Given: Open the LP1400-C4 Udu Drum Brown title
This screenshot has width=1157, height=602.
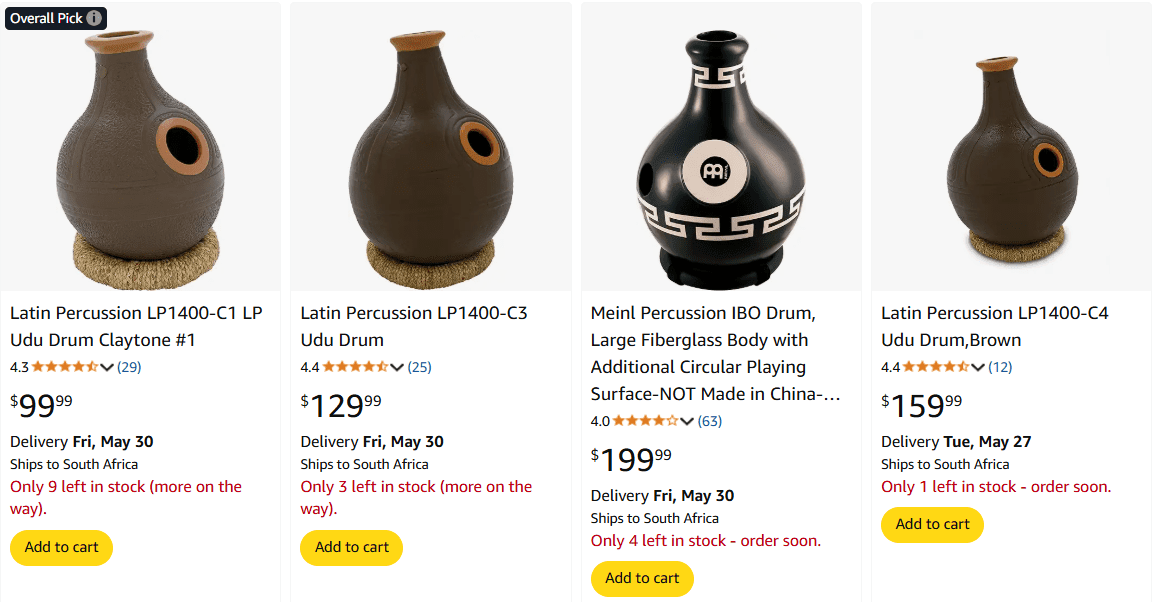Looking at the screenshot, I should coord(994,326).
